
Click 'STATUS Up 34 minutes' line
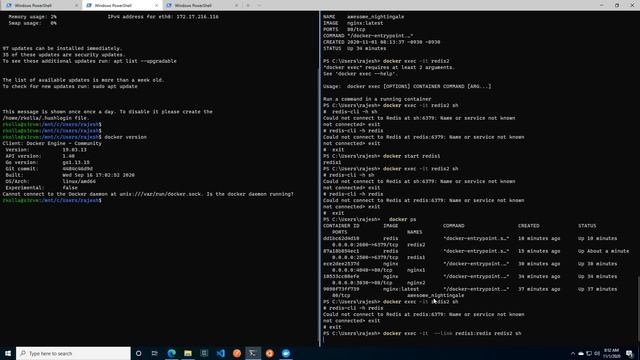tap(354, 49)
